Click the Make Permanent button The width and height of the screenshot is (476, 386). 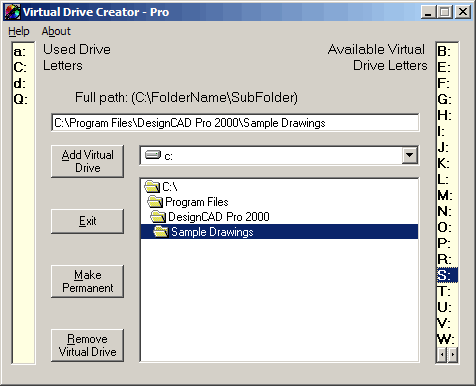pos(87,281)
